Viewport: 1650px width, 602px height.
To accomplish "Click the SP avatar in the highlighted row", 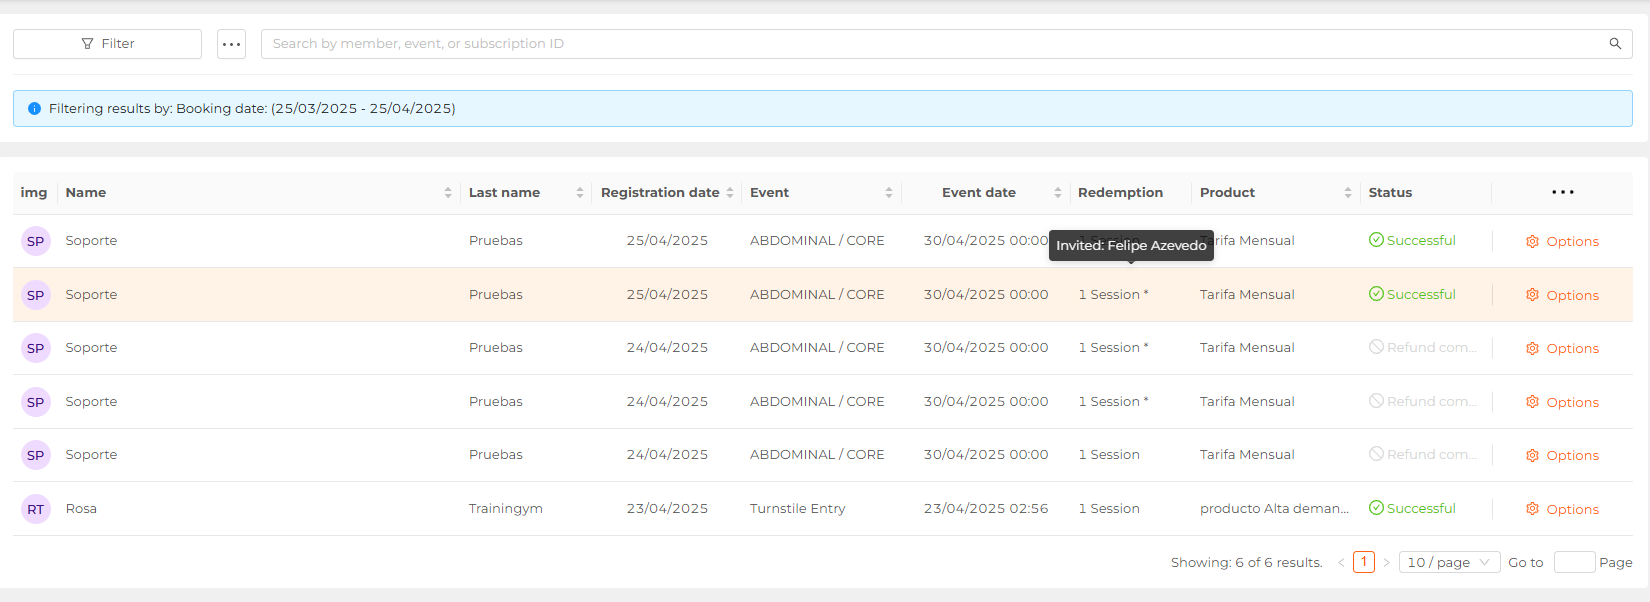I will (x=36, y=295).
